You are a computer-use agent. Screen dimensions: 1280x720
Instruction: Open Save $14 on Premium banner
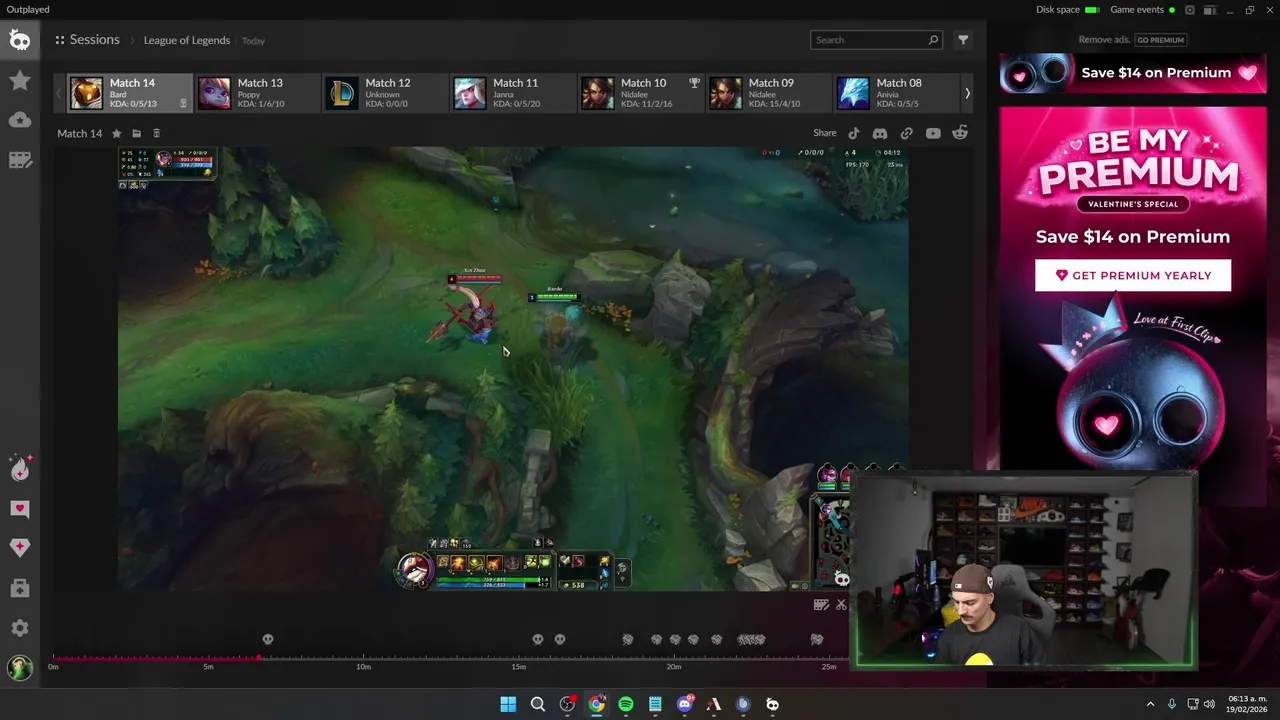pos(1133,73)
